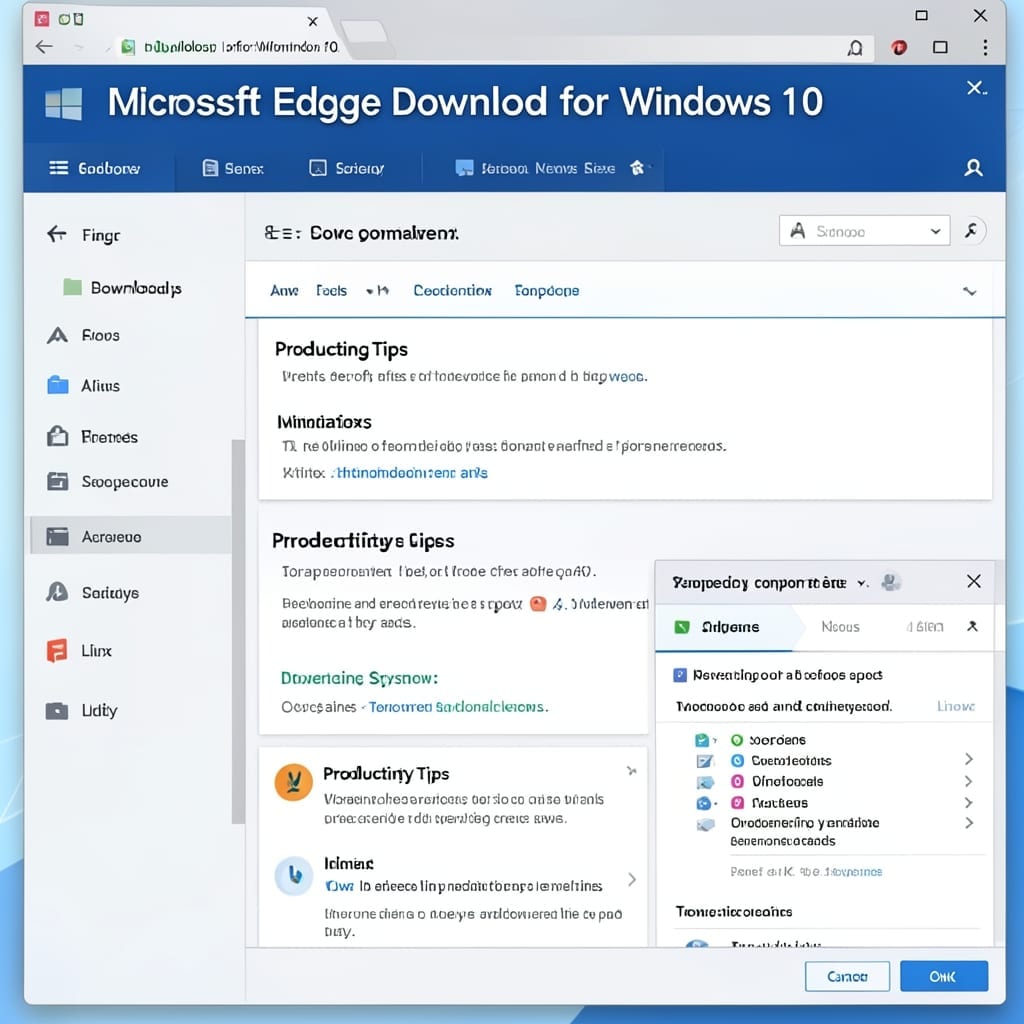Click the notification bell in address bar
The image size is (1024, 1024).
click(855, 48)
